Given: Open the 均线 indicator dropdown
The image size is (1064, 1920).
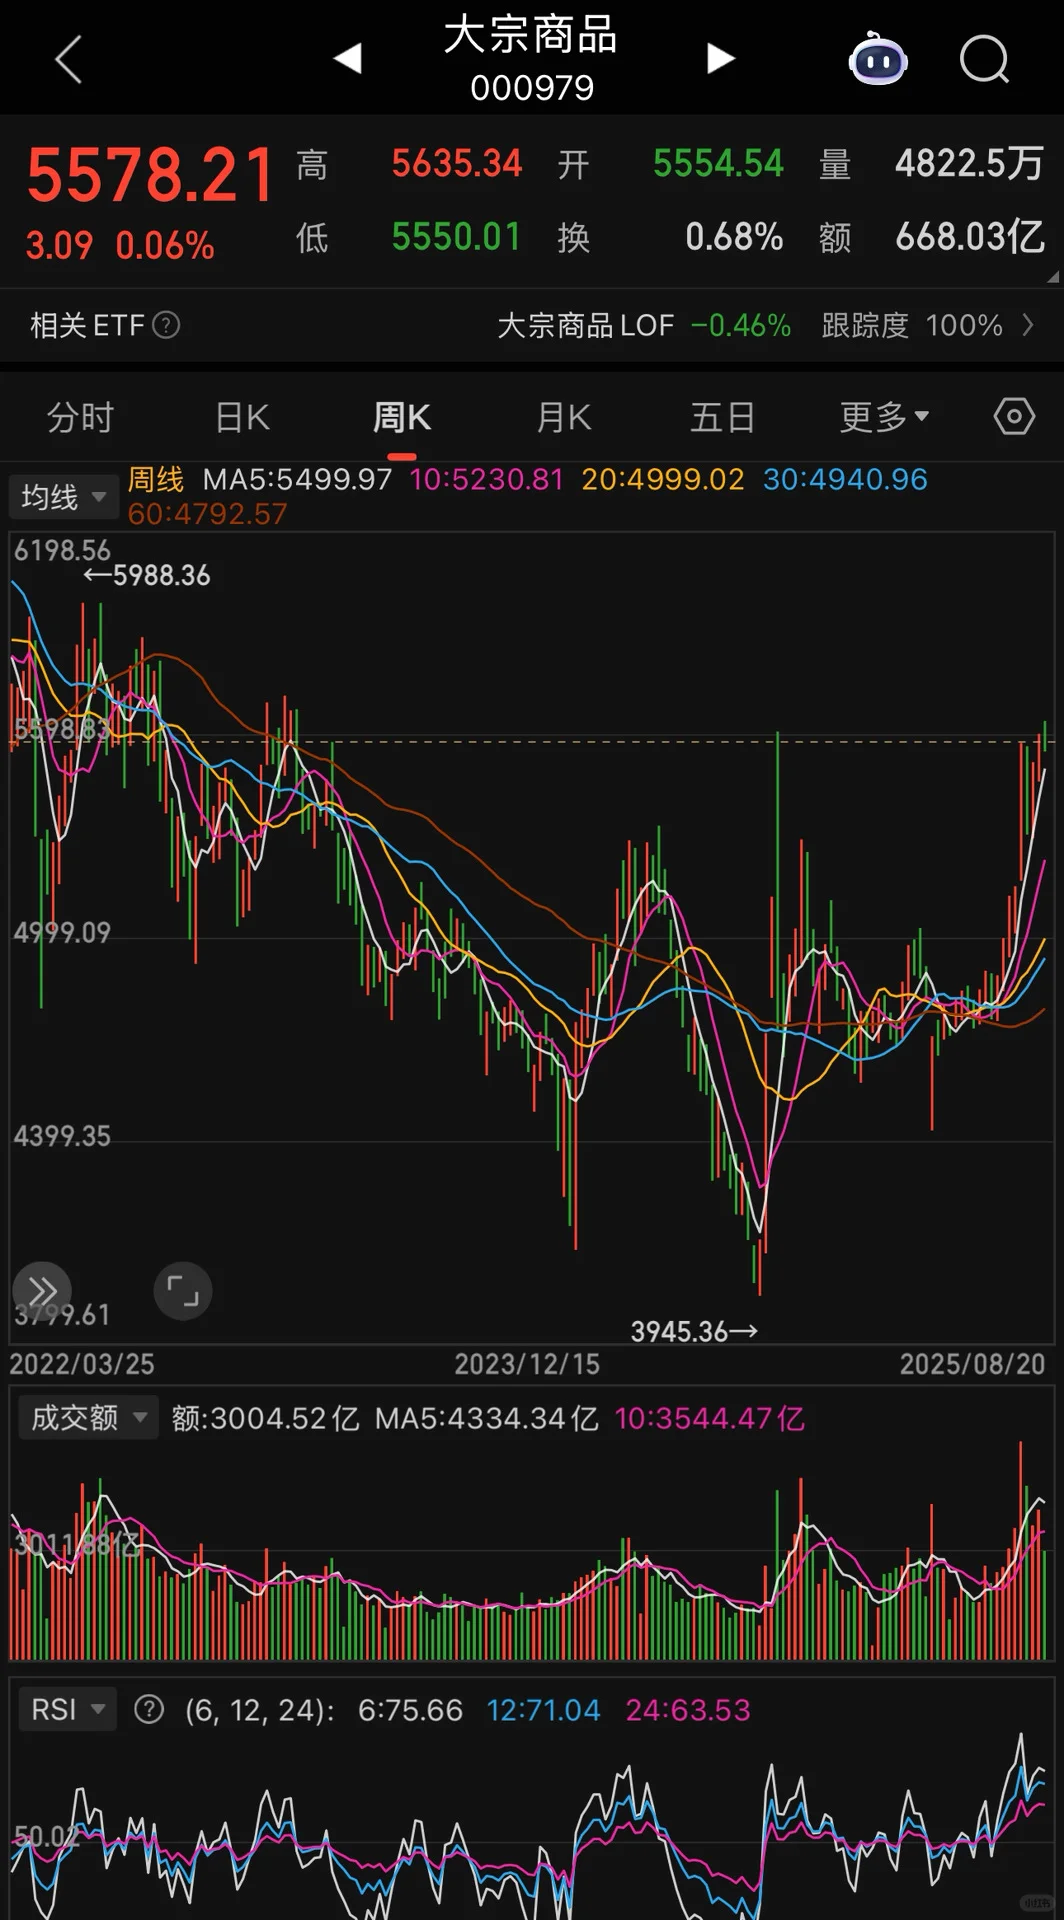Looking at the screenshot, I should coord(64,496).
